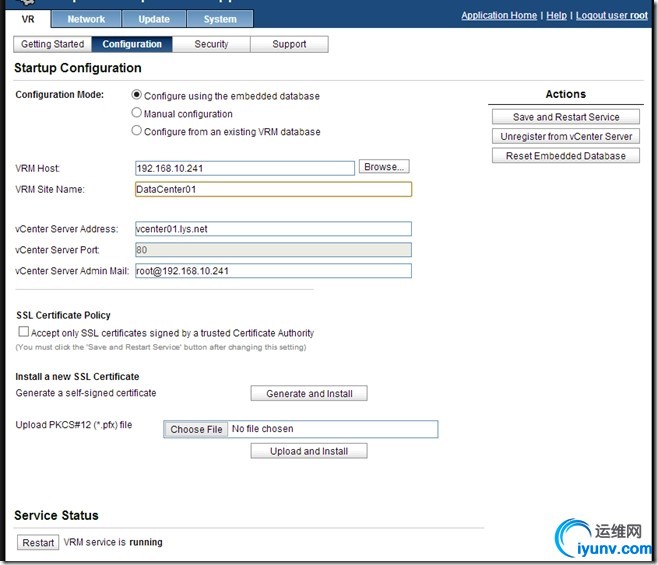Image resolution: width=658 pixels, height=565 pixels.
Task: Click the 'Install a new SSL Certificate' heading
Action: 77,377
